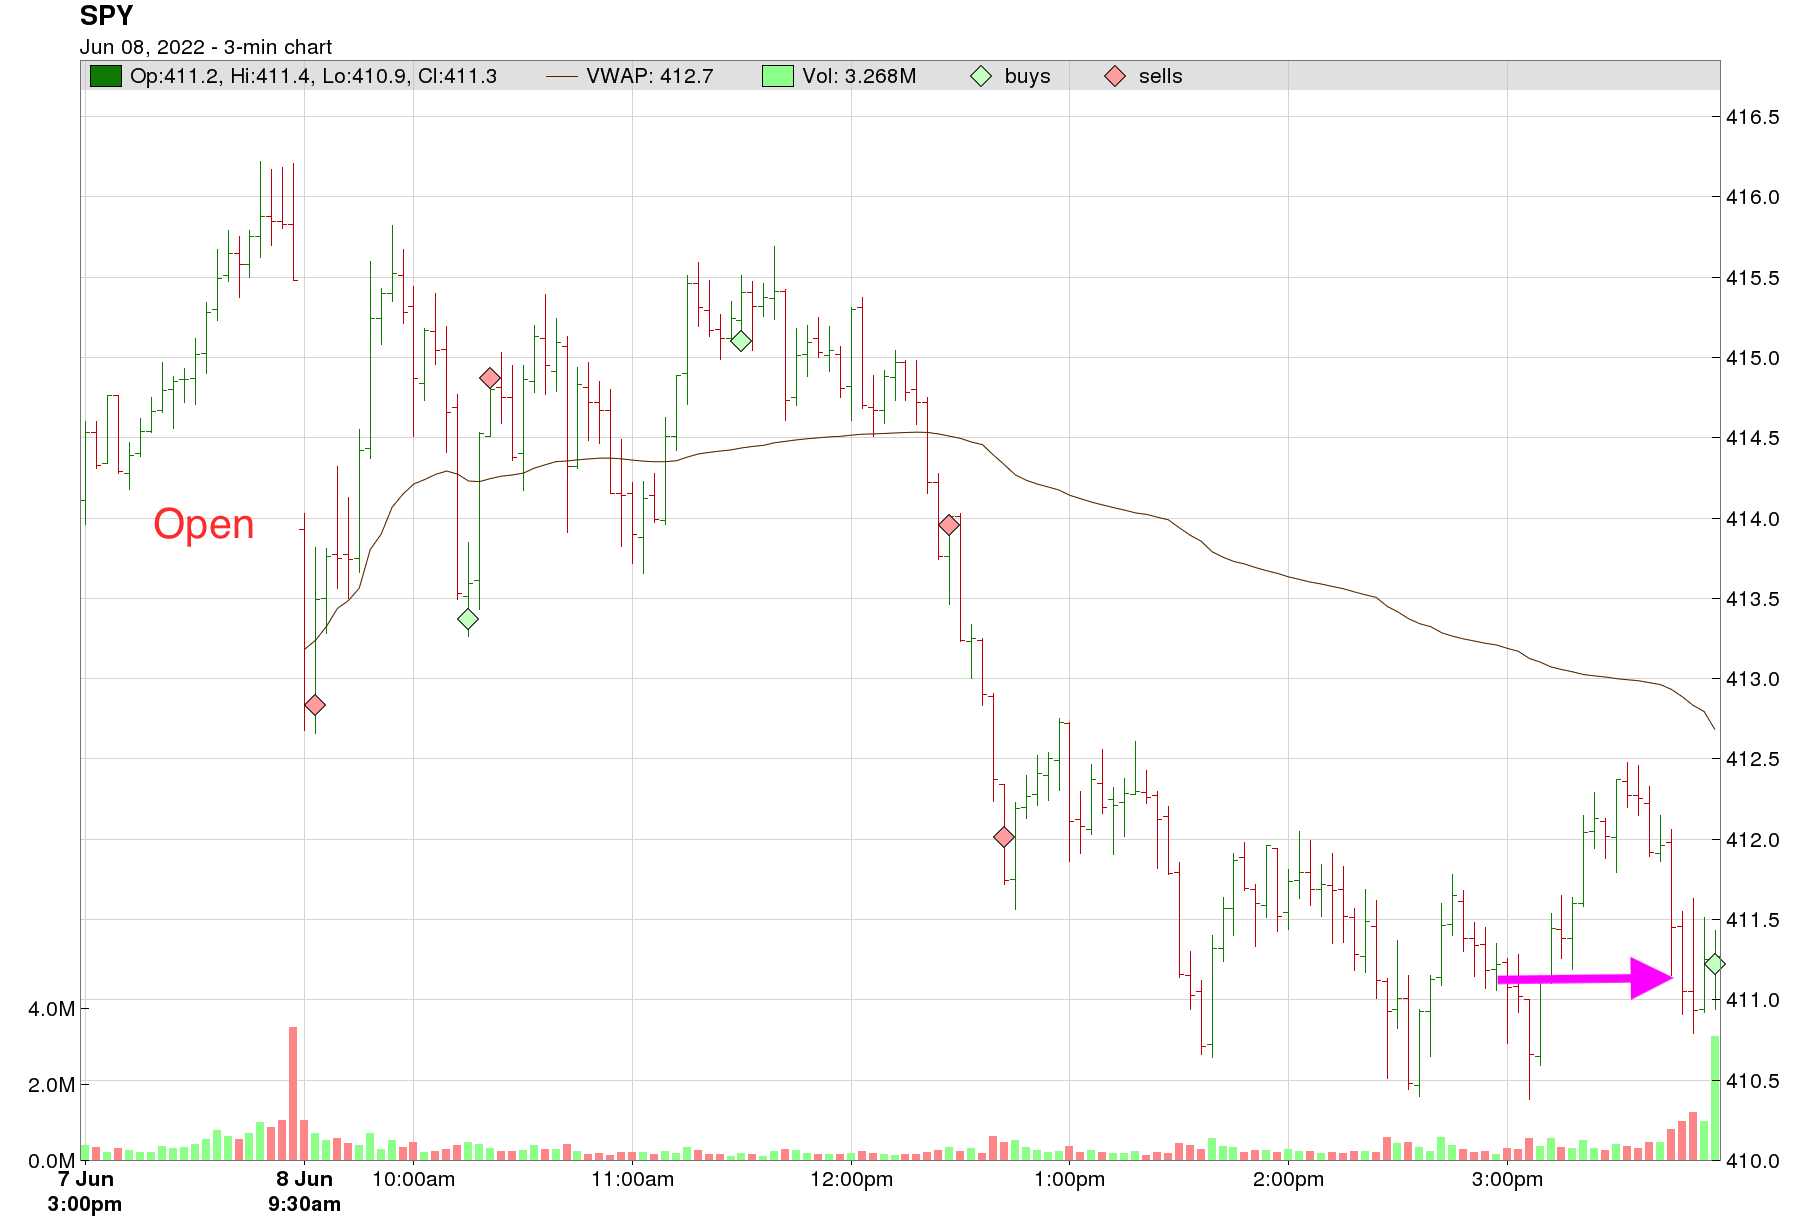Click the sells diamond icon in the legend

coord(1115,76)
